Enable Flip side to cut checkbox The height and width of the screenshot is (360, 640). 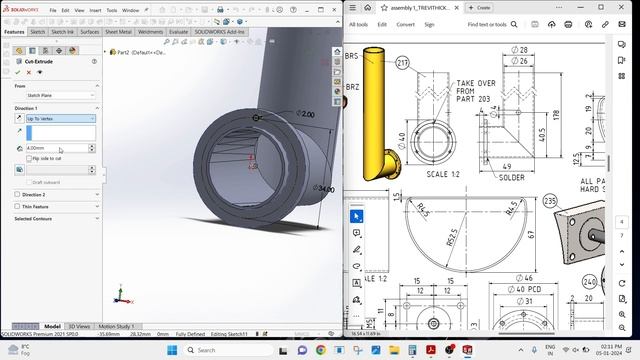point(29,158)
